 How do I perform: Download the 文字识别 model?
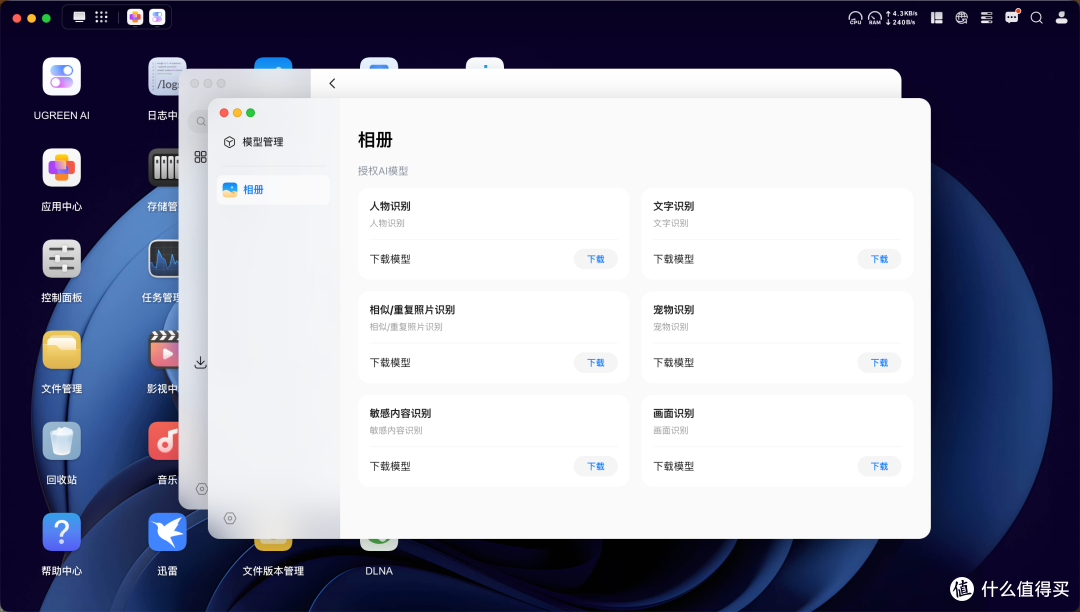click(880, 259)
